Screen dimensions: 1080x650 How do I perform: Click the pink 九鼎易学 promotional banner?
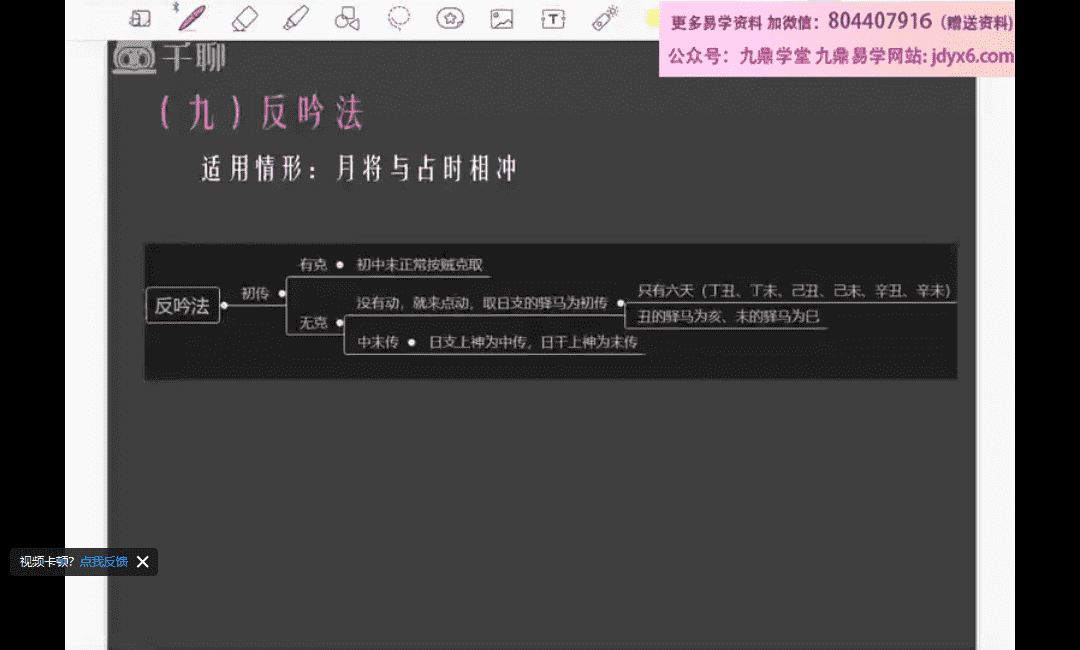[838, 38]
